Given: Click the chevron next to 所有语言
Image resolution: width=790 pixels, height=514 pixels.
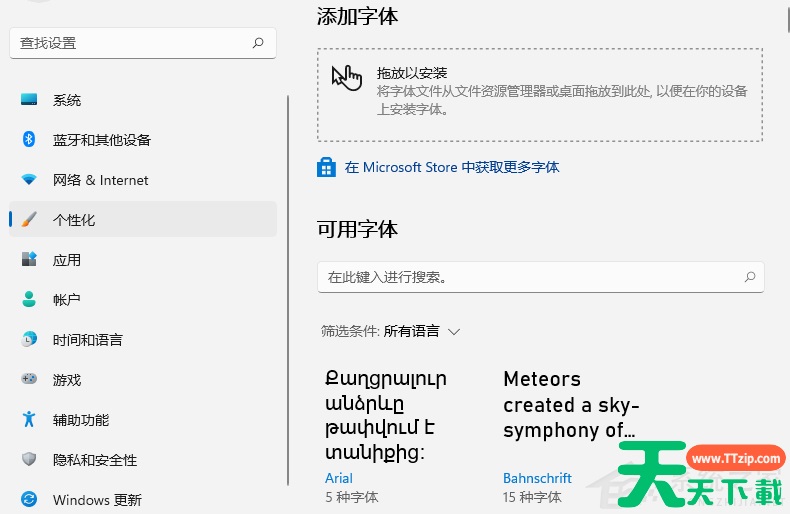Looking at the screenshot, I should click(454, 332).
